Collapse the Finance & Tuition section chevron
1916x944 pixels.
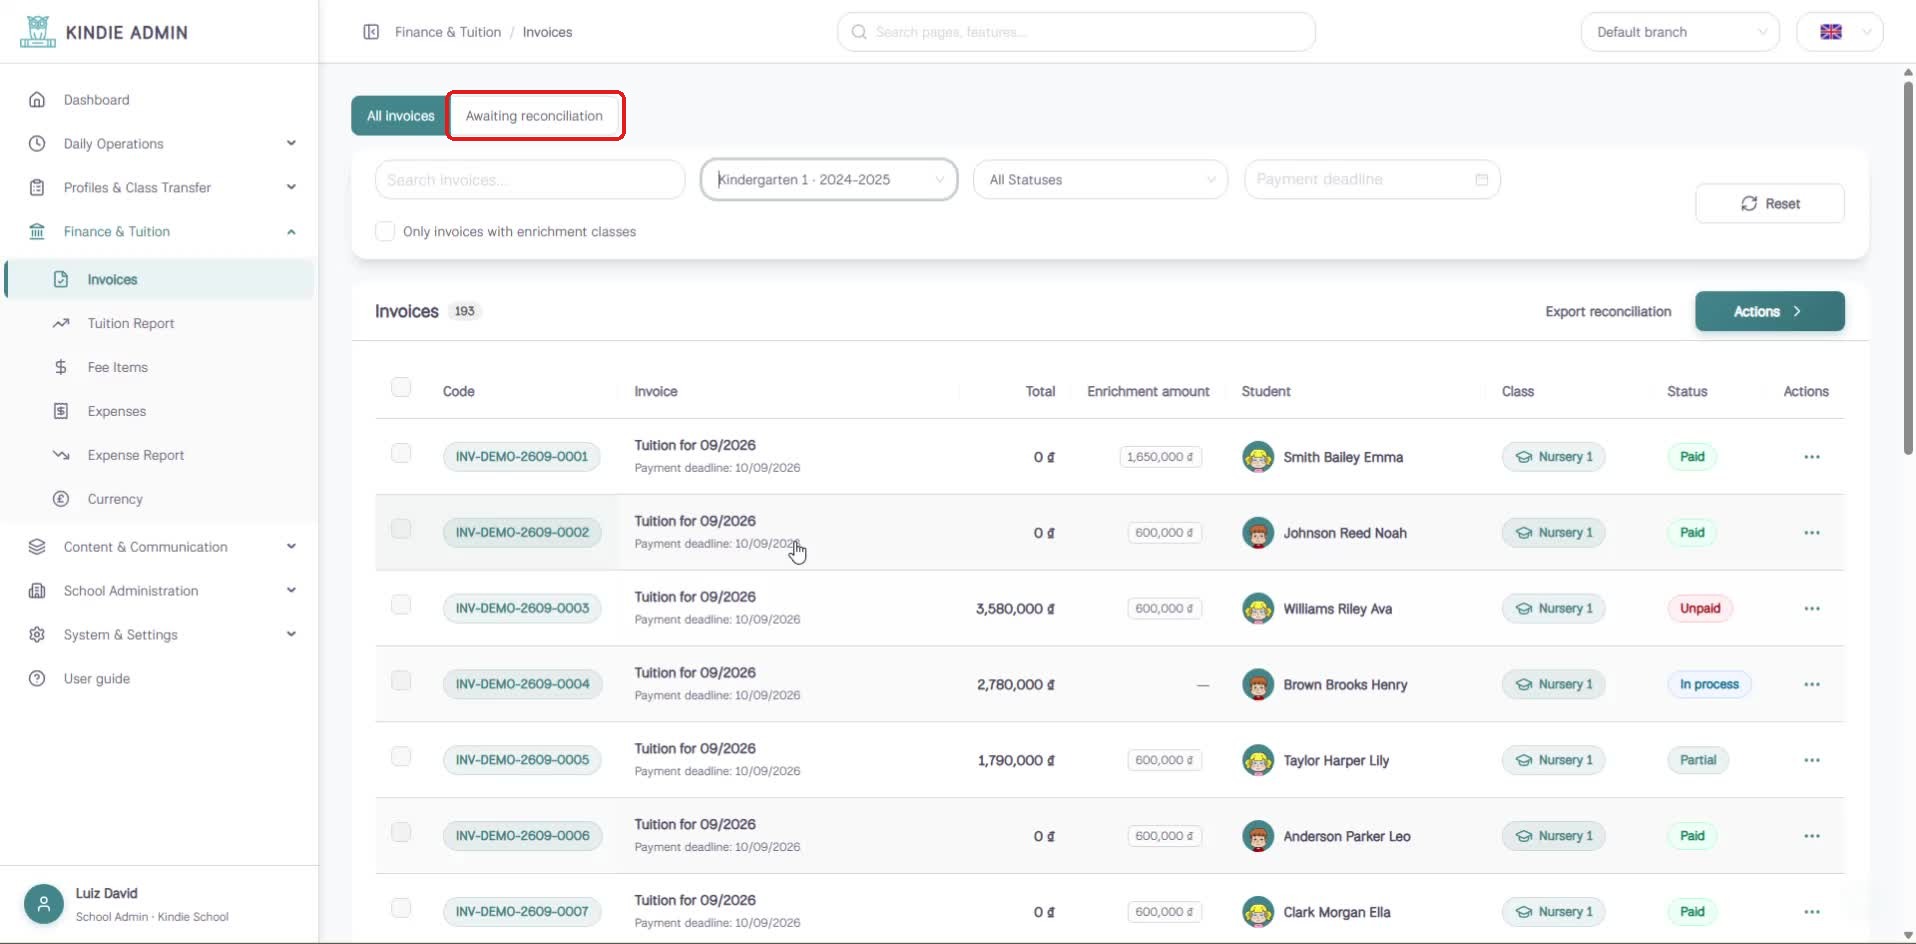291,232
